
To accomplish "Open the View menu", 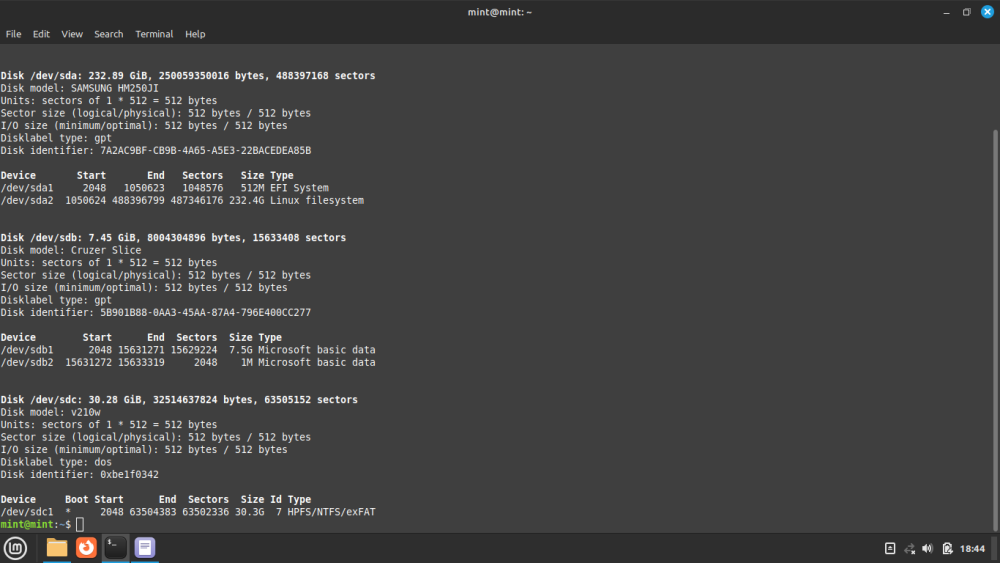I will tap(71, 34).
